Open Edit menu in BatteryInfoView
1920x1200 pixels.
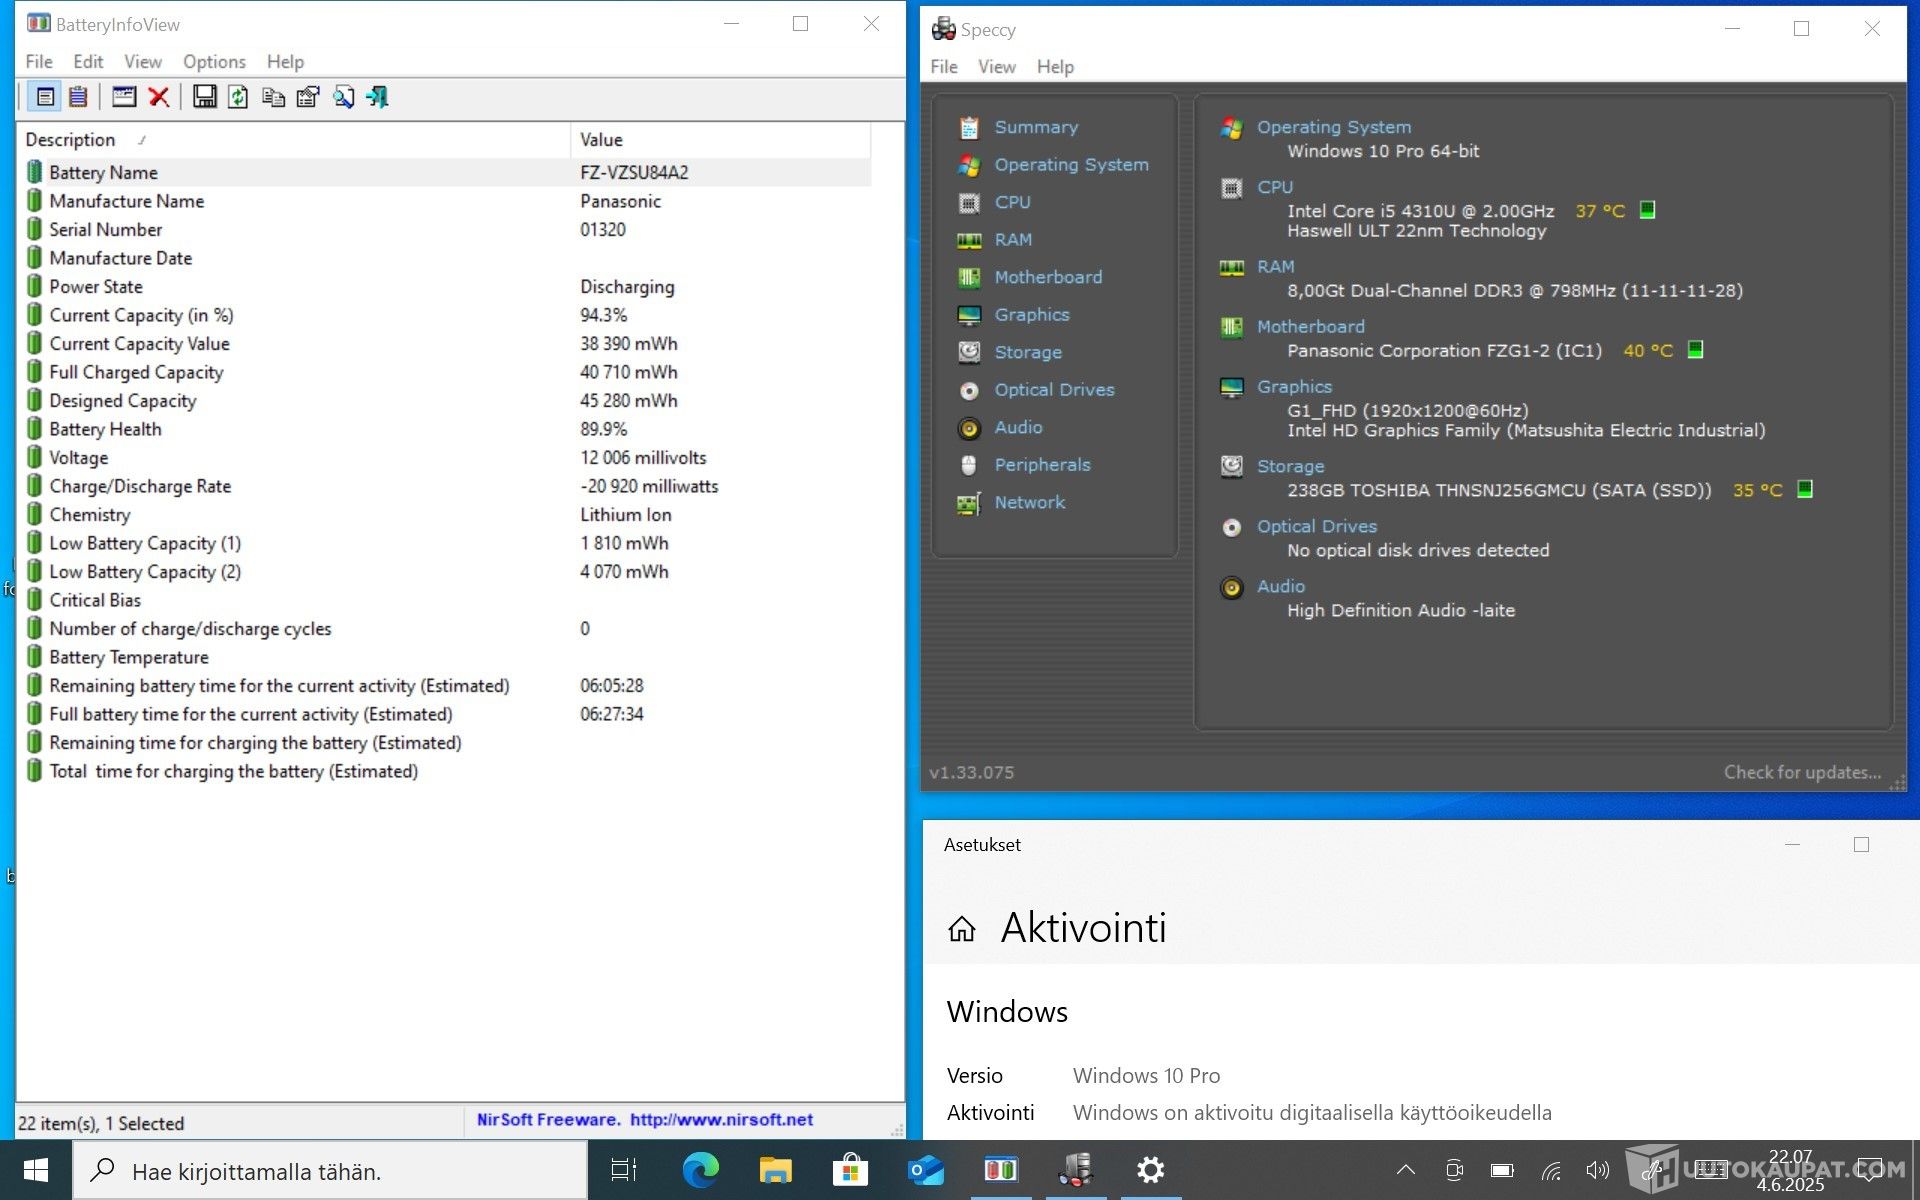tap(88, 62)
